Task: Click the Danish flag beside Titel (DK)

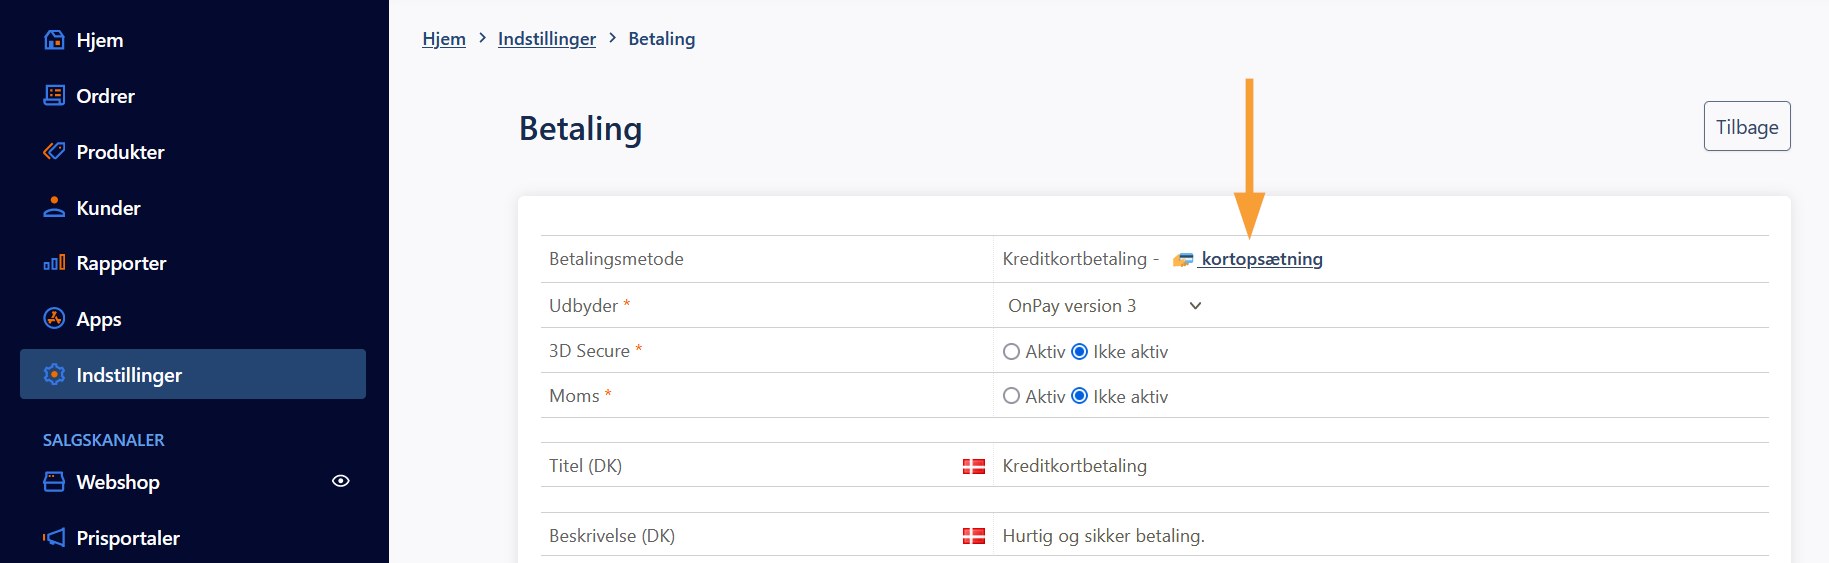Action: [x=974, y=466]
